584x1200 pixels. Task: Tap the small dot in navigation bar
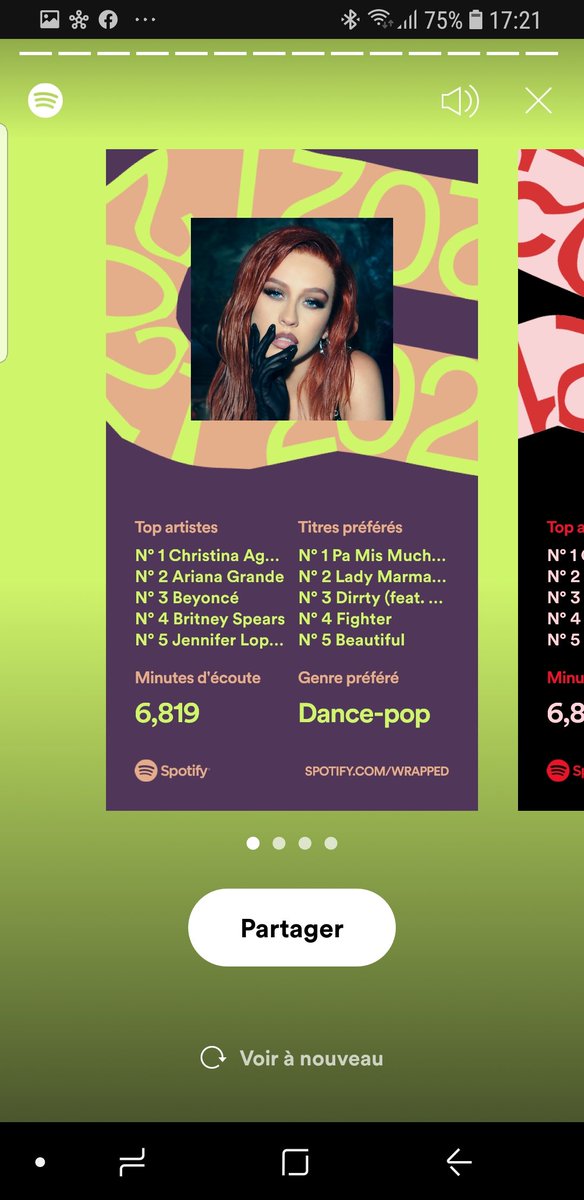tap(40, 1162)
